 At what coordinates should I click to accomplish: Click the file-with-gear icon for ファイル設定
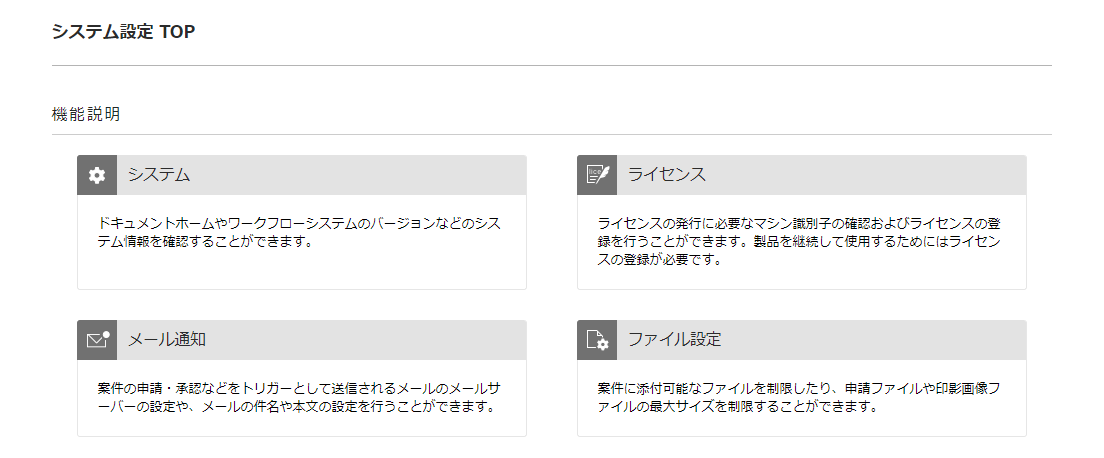pos(597,340)
